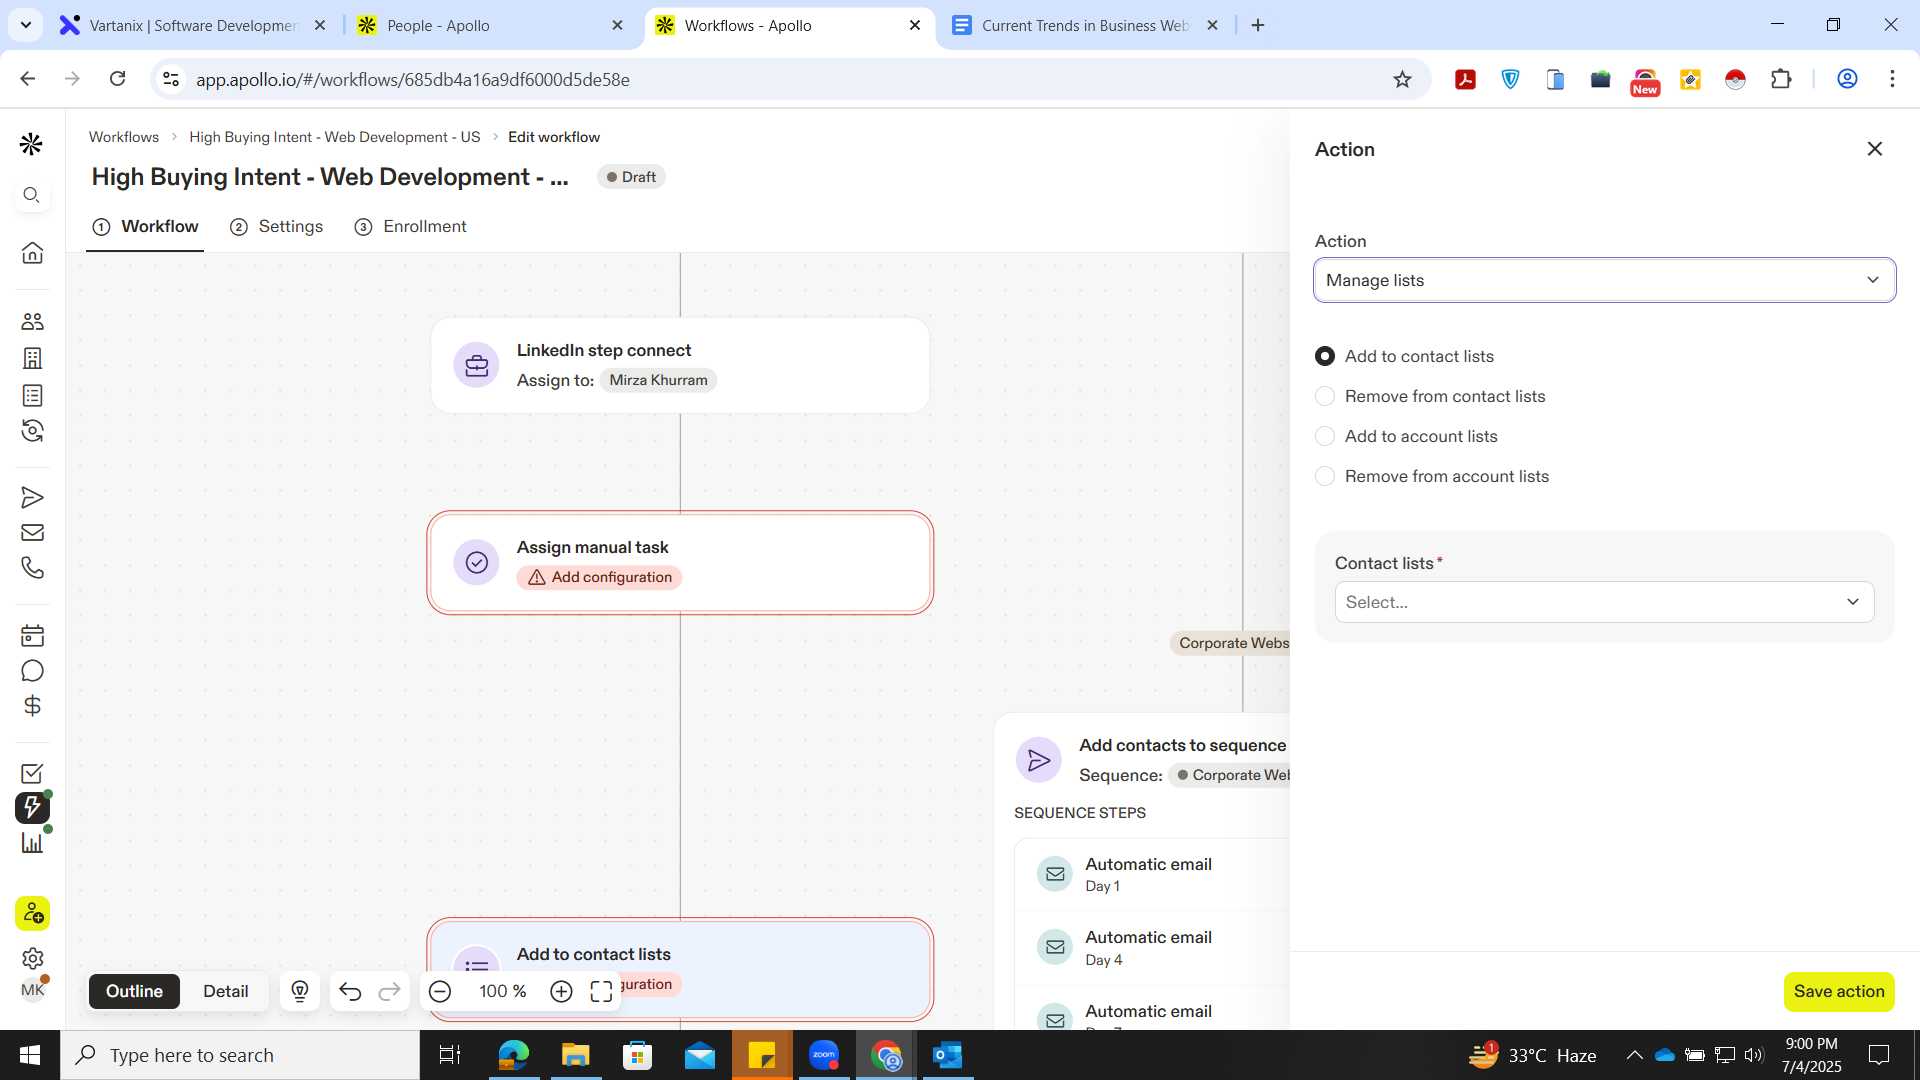Viewport: 1920px width, 1080px height.
Task: Switch to People - Apollo browser tab
Action: tap(491, 25)
